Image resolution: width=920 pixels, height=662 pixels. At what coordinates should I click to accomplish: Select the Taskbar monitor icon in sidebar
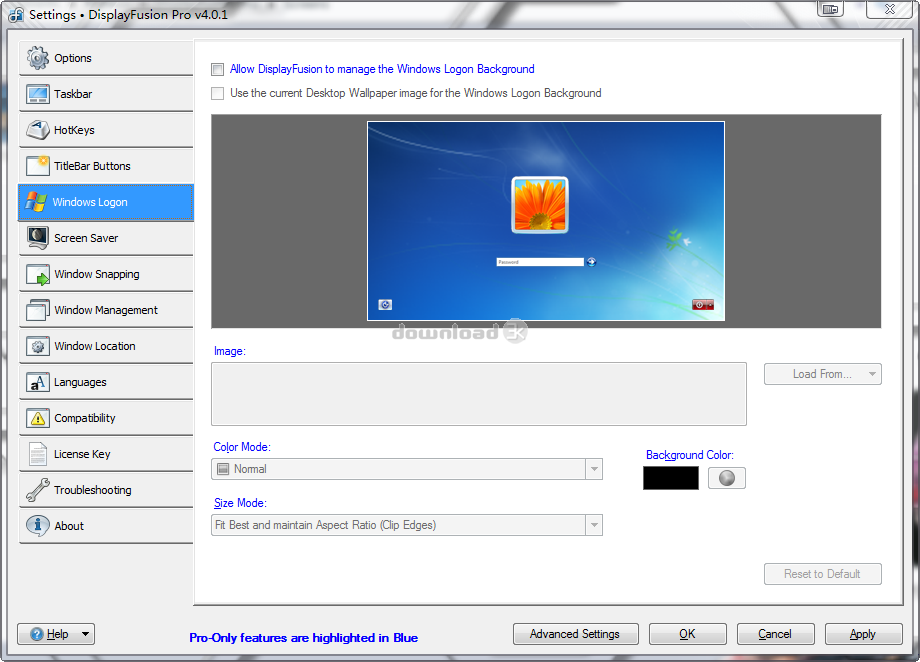coord(38,94)
